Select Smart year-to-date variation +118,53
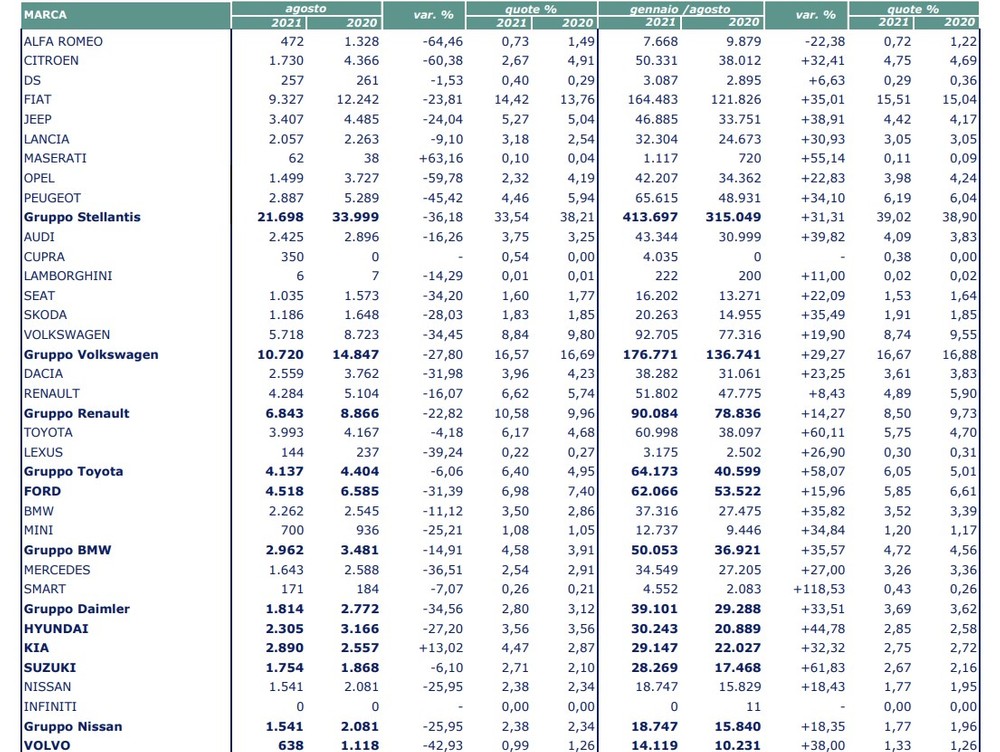This screenshot has height=752, width=1000. [x=820, y=589]
